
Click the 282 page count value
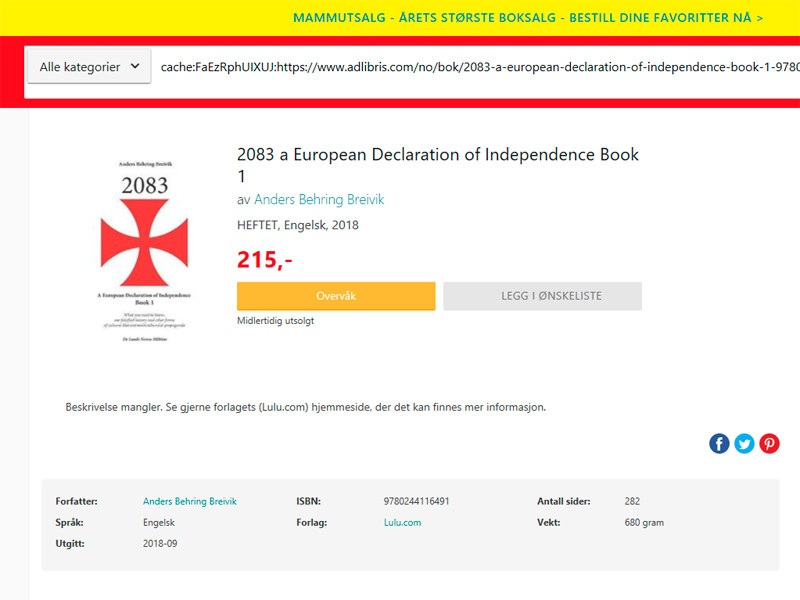pyautogui.click(x=632, y=501)
